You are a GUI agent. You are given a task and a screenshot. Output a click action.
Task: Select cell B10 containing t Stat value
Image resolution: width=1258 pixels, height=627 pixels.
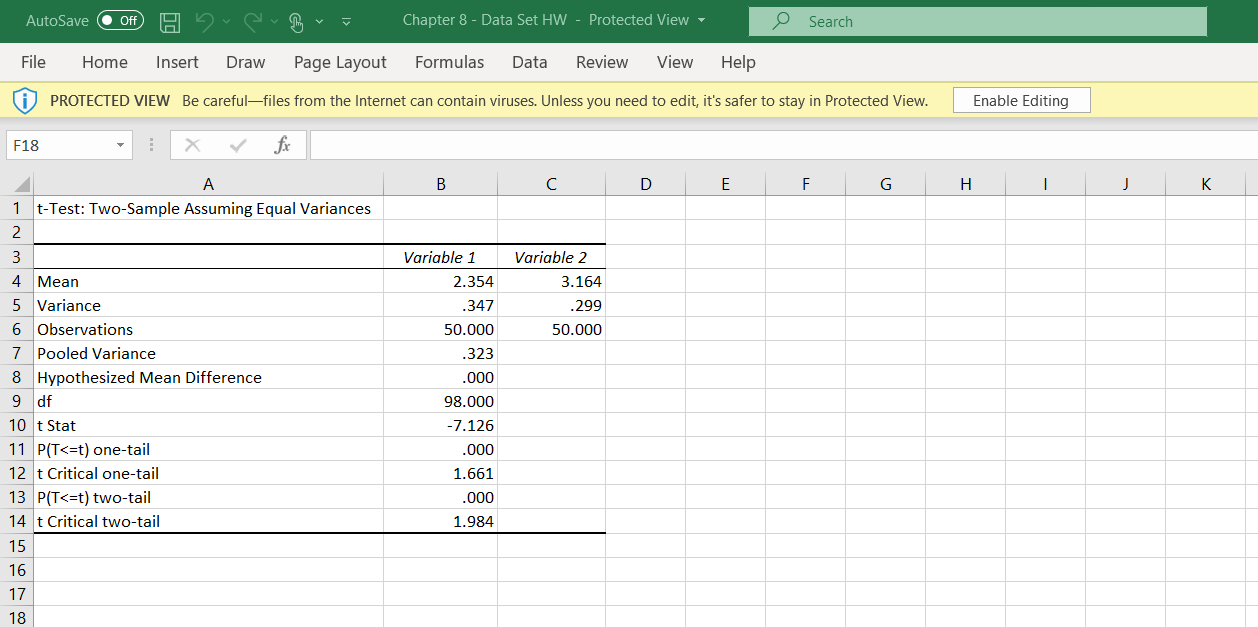pos(440,425)
